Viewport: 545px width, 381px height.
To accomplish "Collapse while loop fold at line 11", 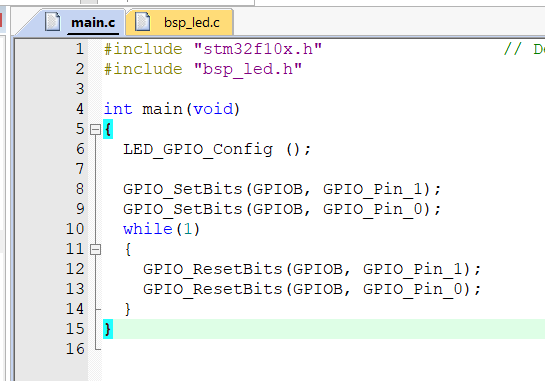I will point(95,250).
